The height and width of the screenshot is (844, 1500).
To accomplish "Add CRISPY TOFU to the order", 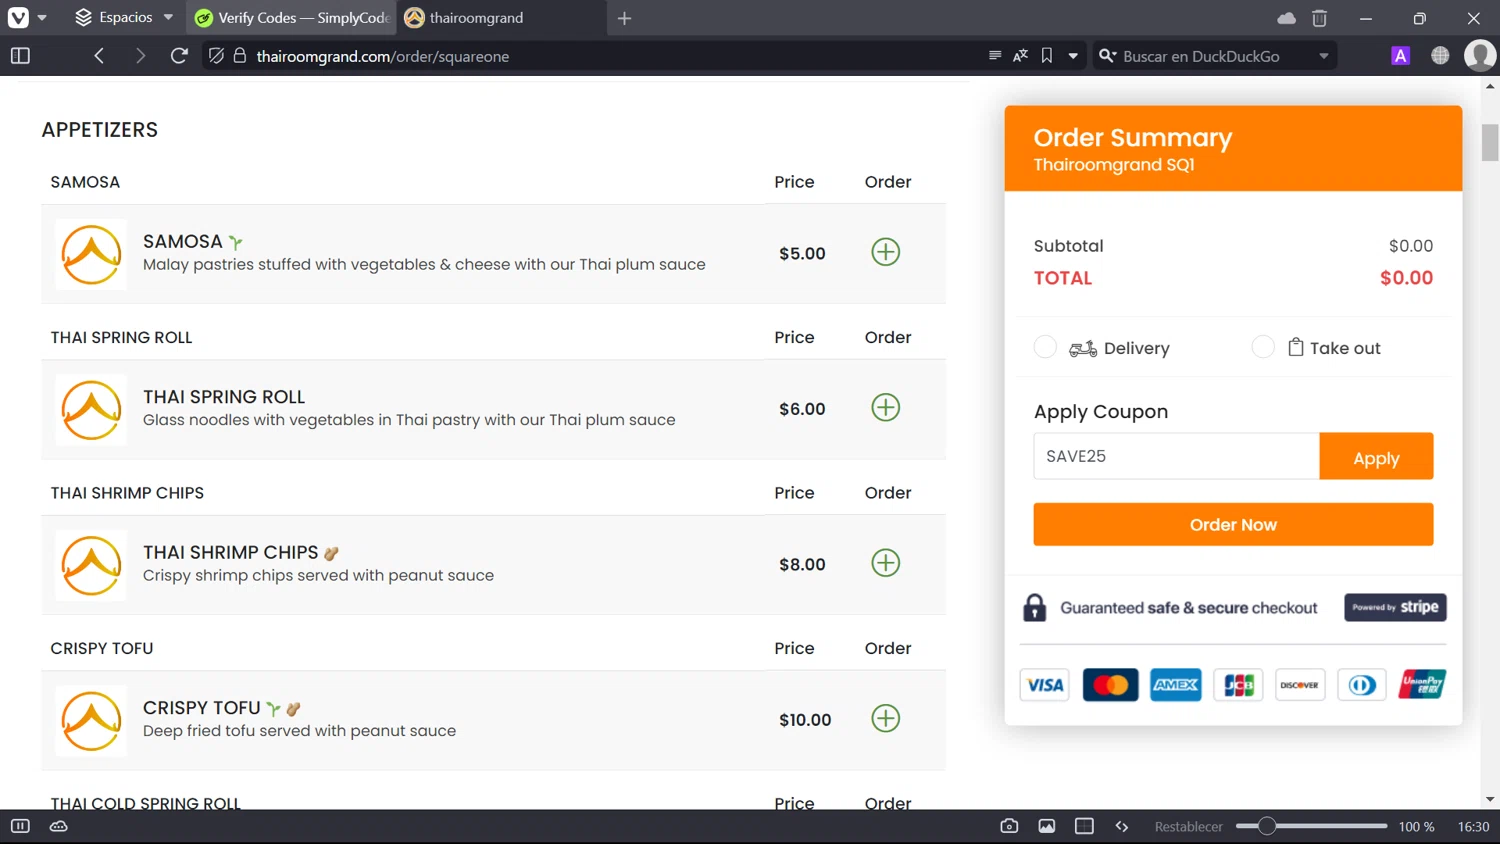I will click(886, 718).
